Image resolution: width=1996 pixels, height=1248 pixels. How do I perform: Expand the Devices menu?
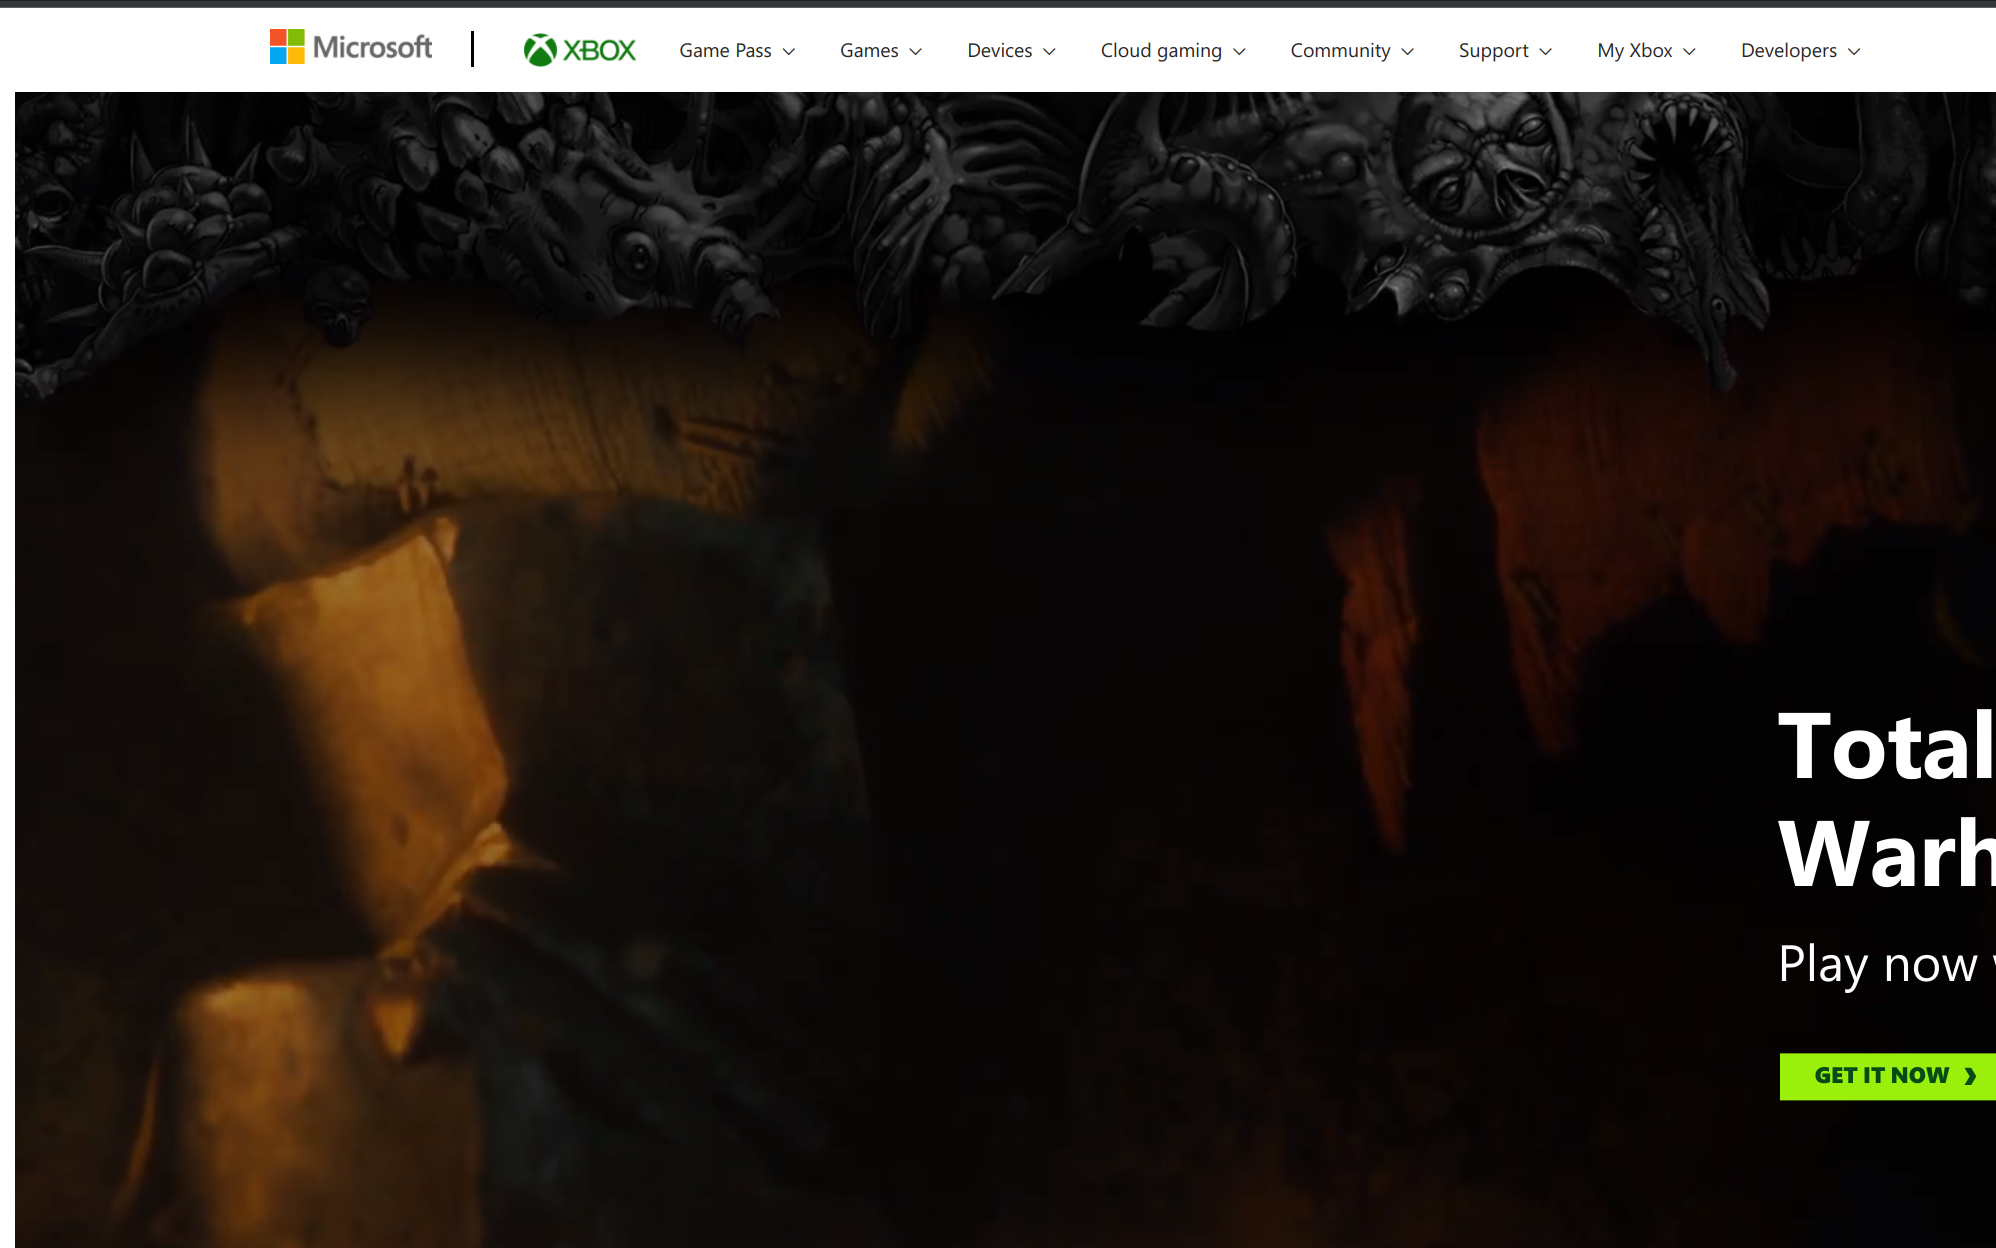coord(1011,50)
